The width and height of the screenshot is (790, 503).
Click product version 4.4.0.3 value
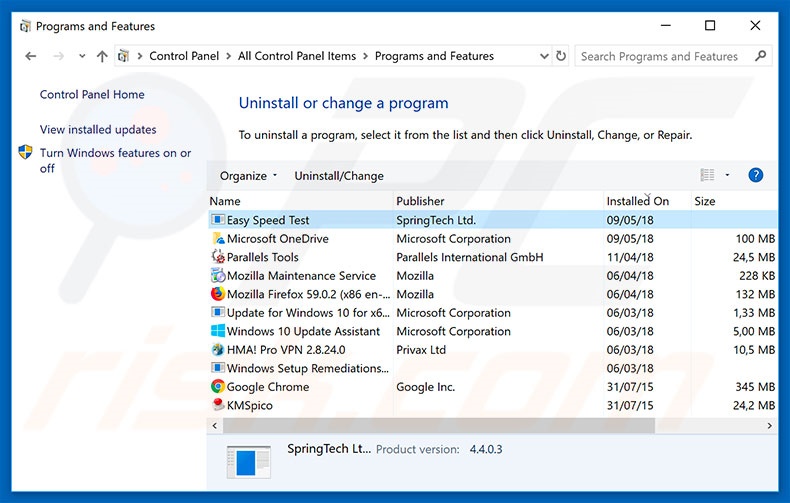(x=486, y=449)
